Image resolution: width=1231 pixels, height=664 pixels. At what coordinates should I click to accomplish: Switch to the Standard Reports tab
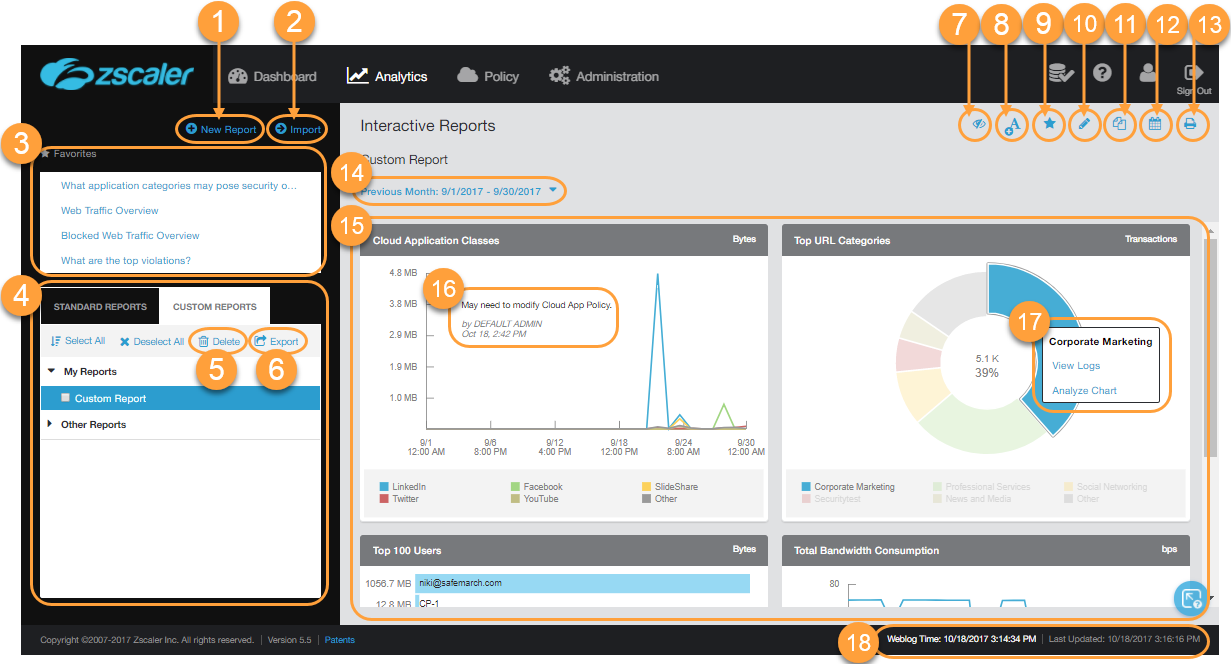(99, 306)
